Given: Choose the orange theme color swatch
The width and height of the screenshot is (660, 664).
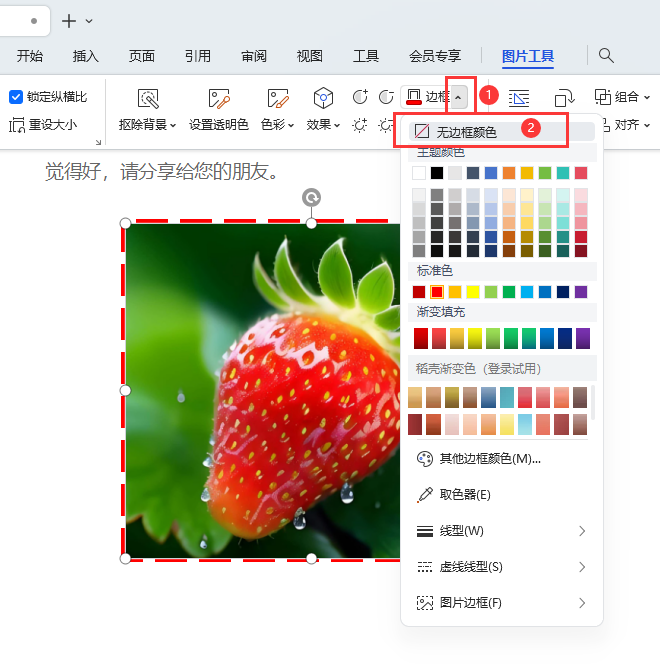Looking at the screenshot, I should point(509,173).
